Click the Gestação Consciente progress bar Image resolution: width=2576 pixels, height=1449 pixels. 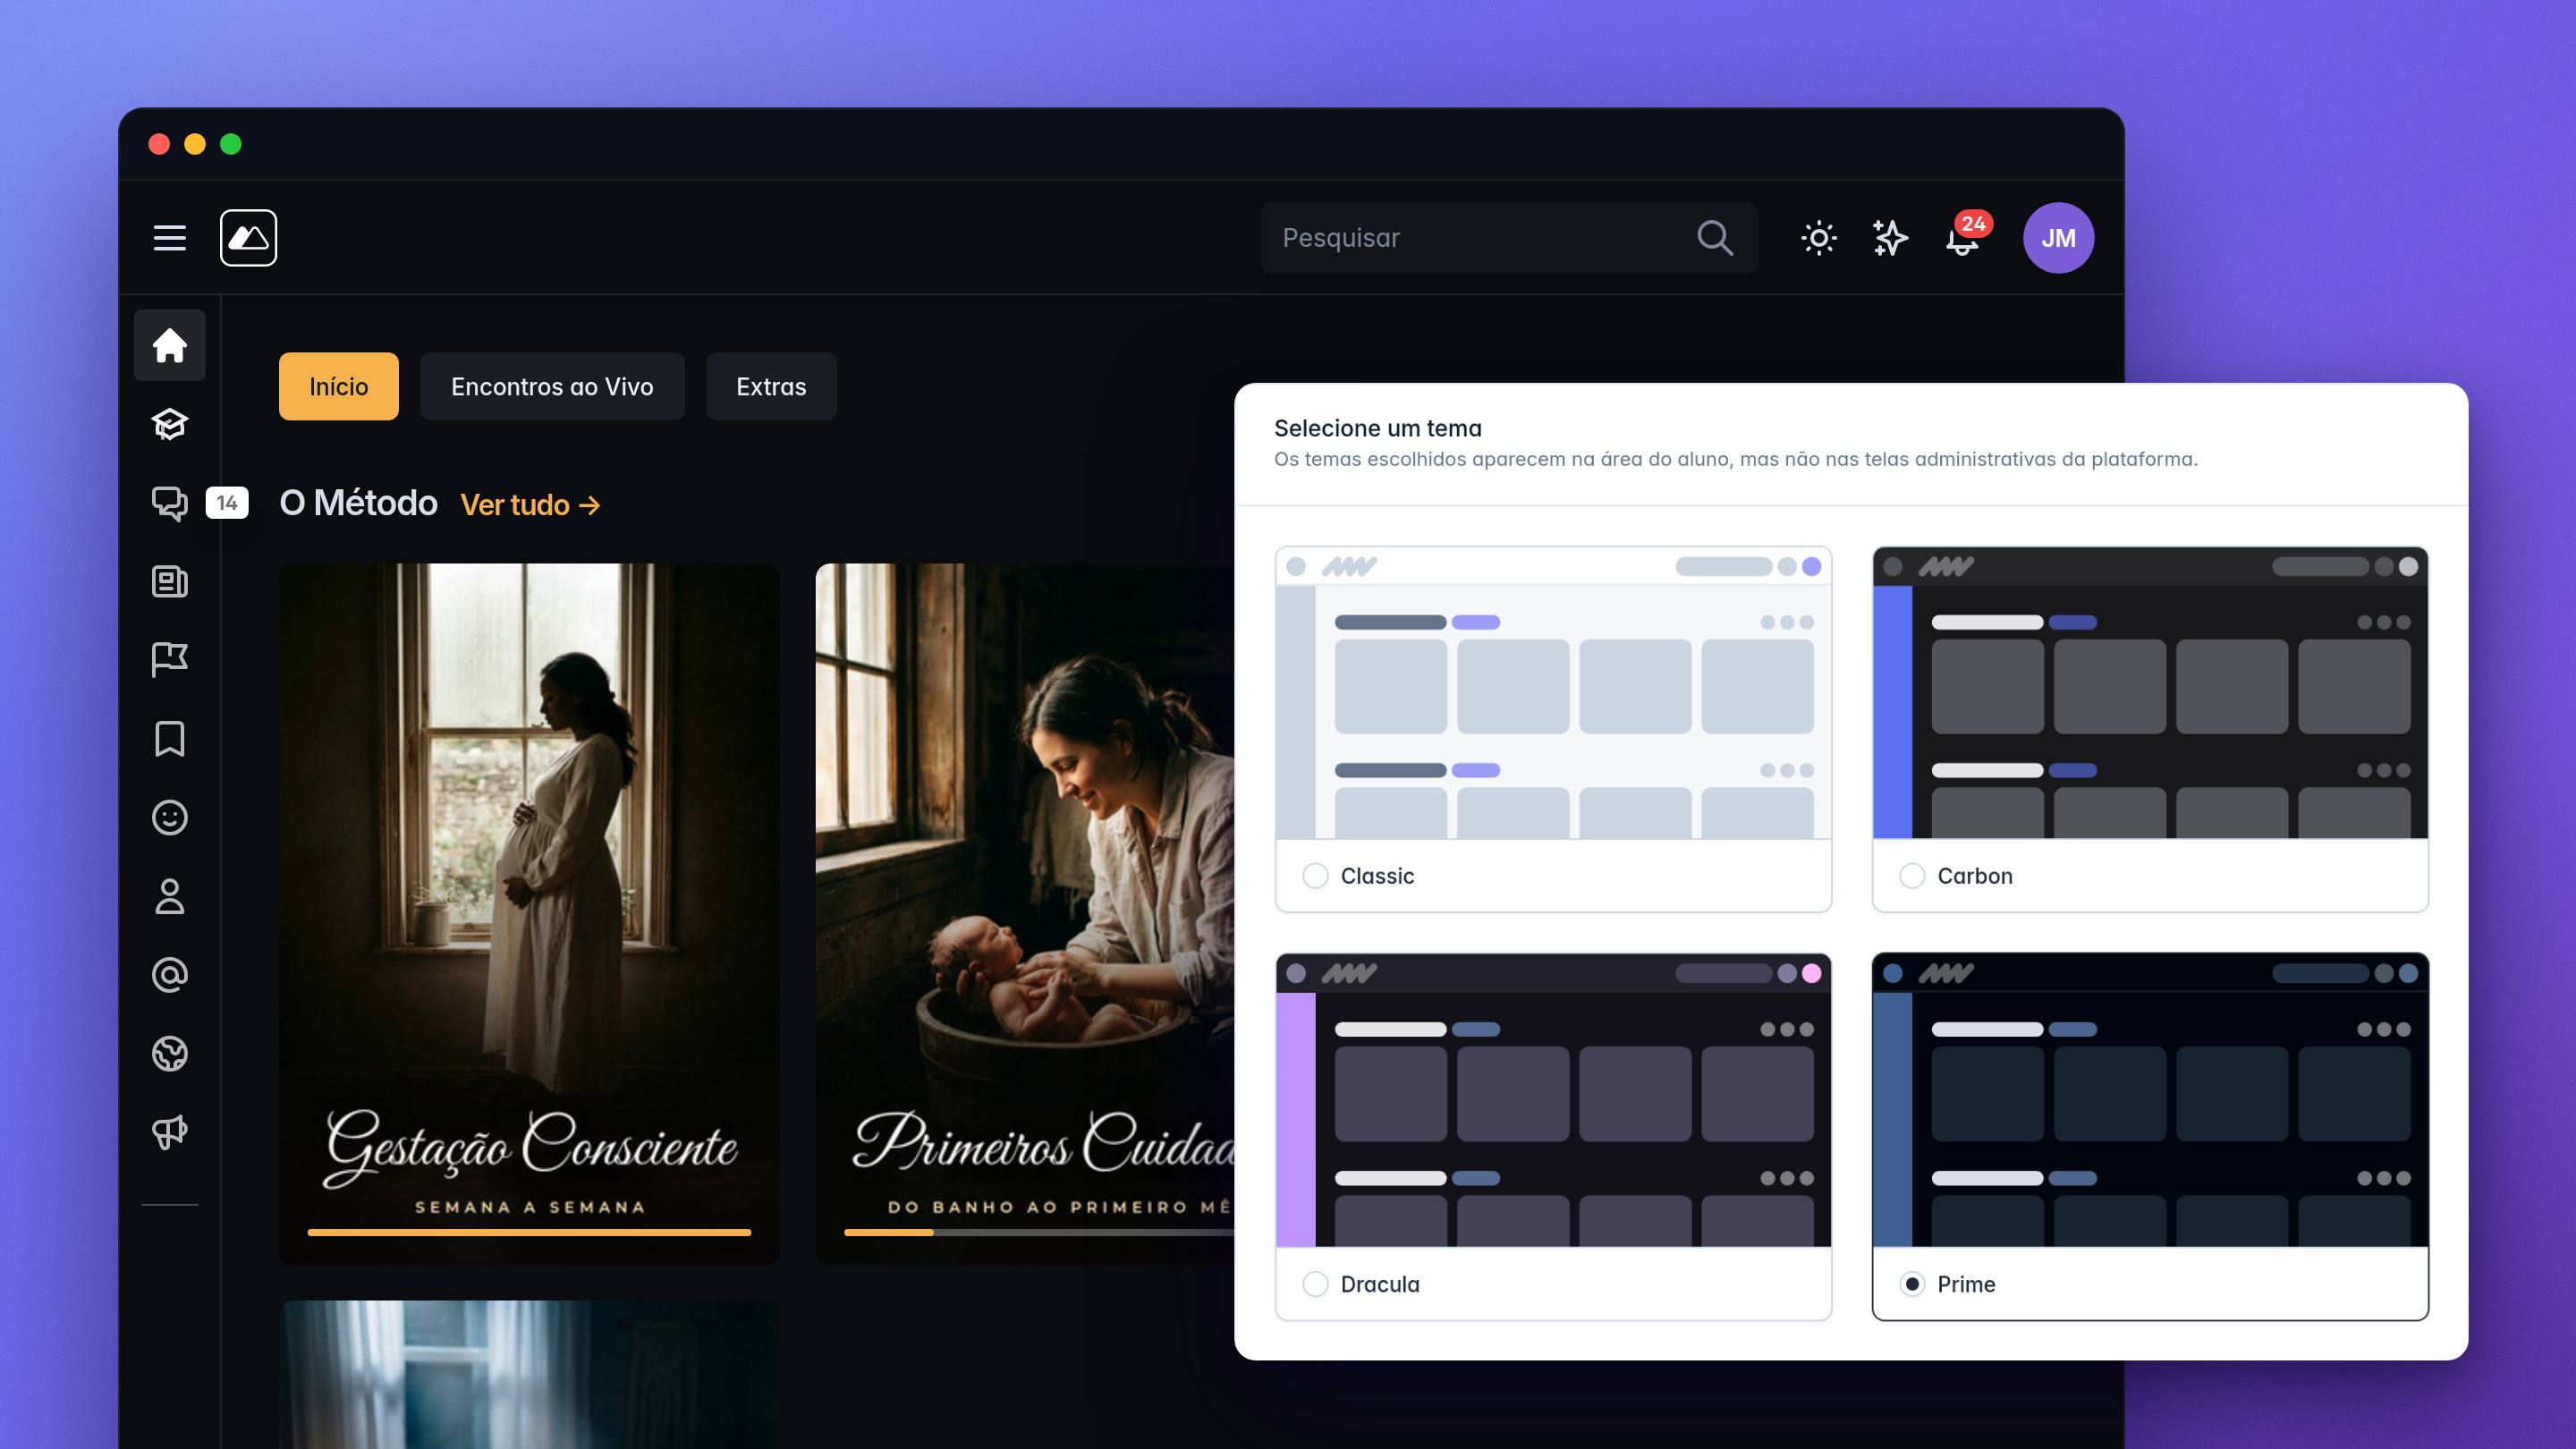coord(529,1232)
